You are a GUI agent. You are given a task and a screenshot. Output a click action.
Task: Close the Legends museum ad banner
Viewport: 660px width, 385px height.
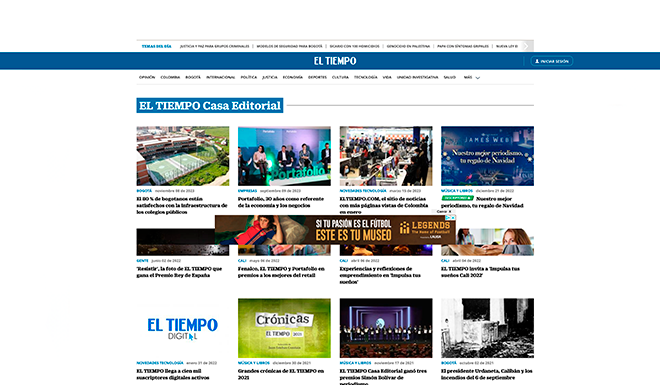(x=444, y=212)
